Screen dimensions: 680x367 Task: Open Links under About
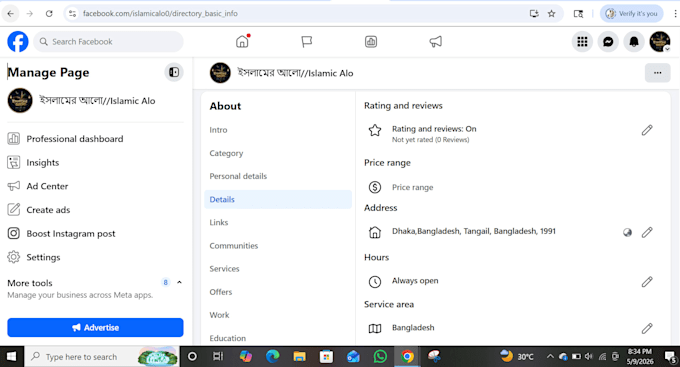(278, 223)
